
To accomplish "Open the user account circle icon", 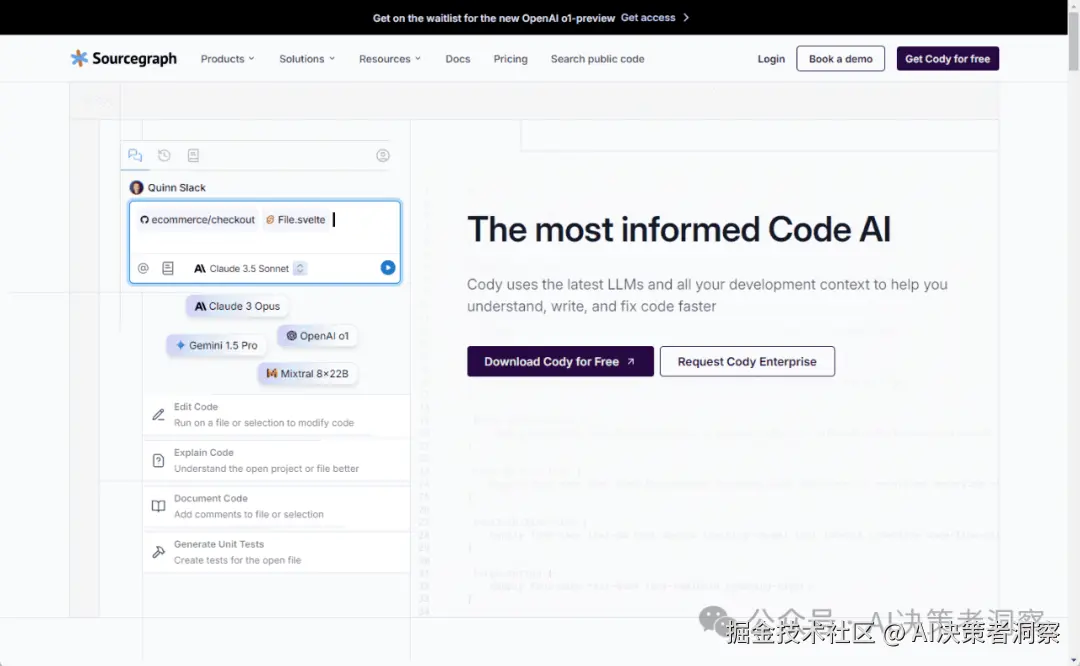I will (x=383, y=156).
